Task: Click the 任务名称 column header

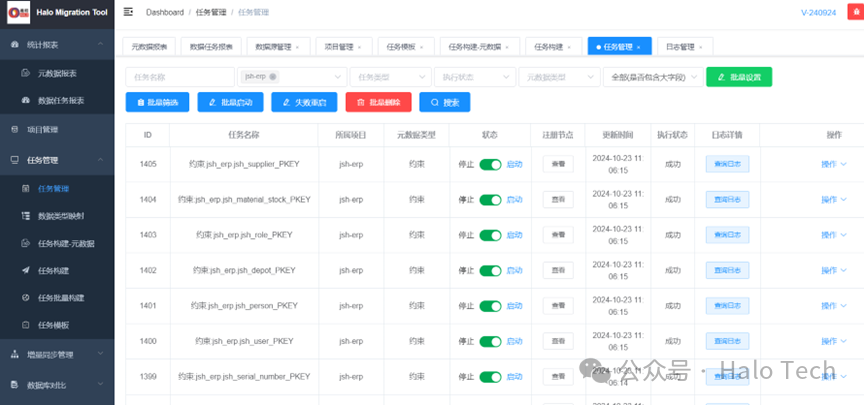Action: point(244,135)
